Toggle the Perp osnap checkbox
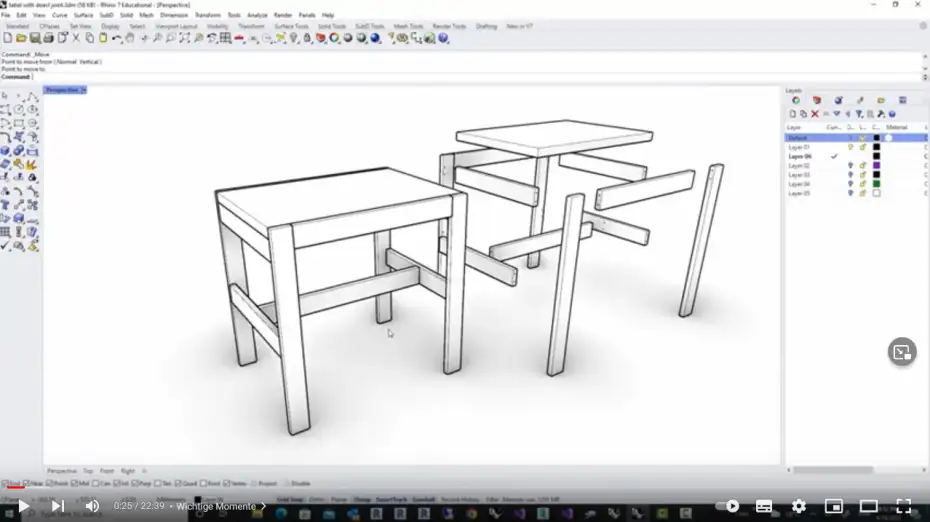The width and height of the screenshot is (930, 522). 135,483
